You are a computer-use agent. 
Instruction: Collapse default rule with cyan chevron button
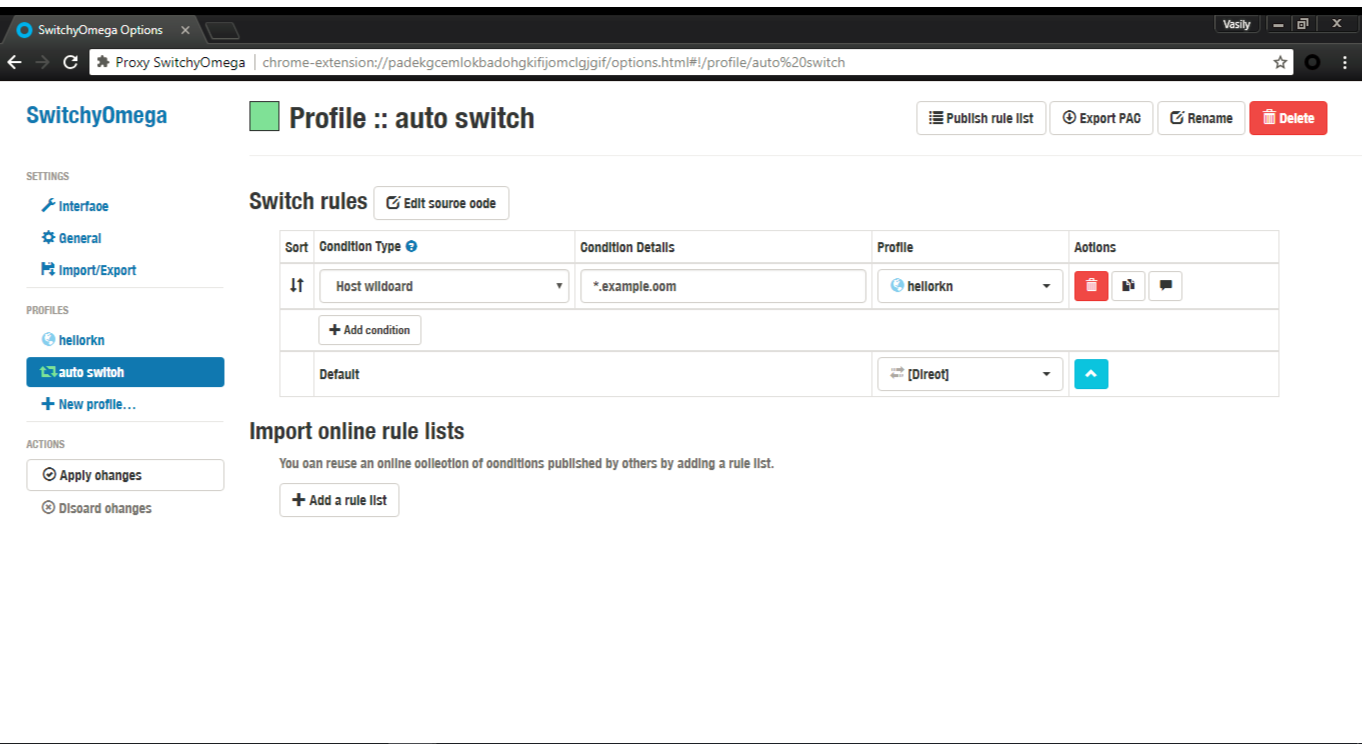[1091, 374]
